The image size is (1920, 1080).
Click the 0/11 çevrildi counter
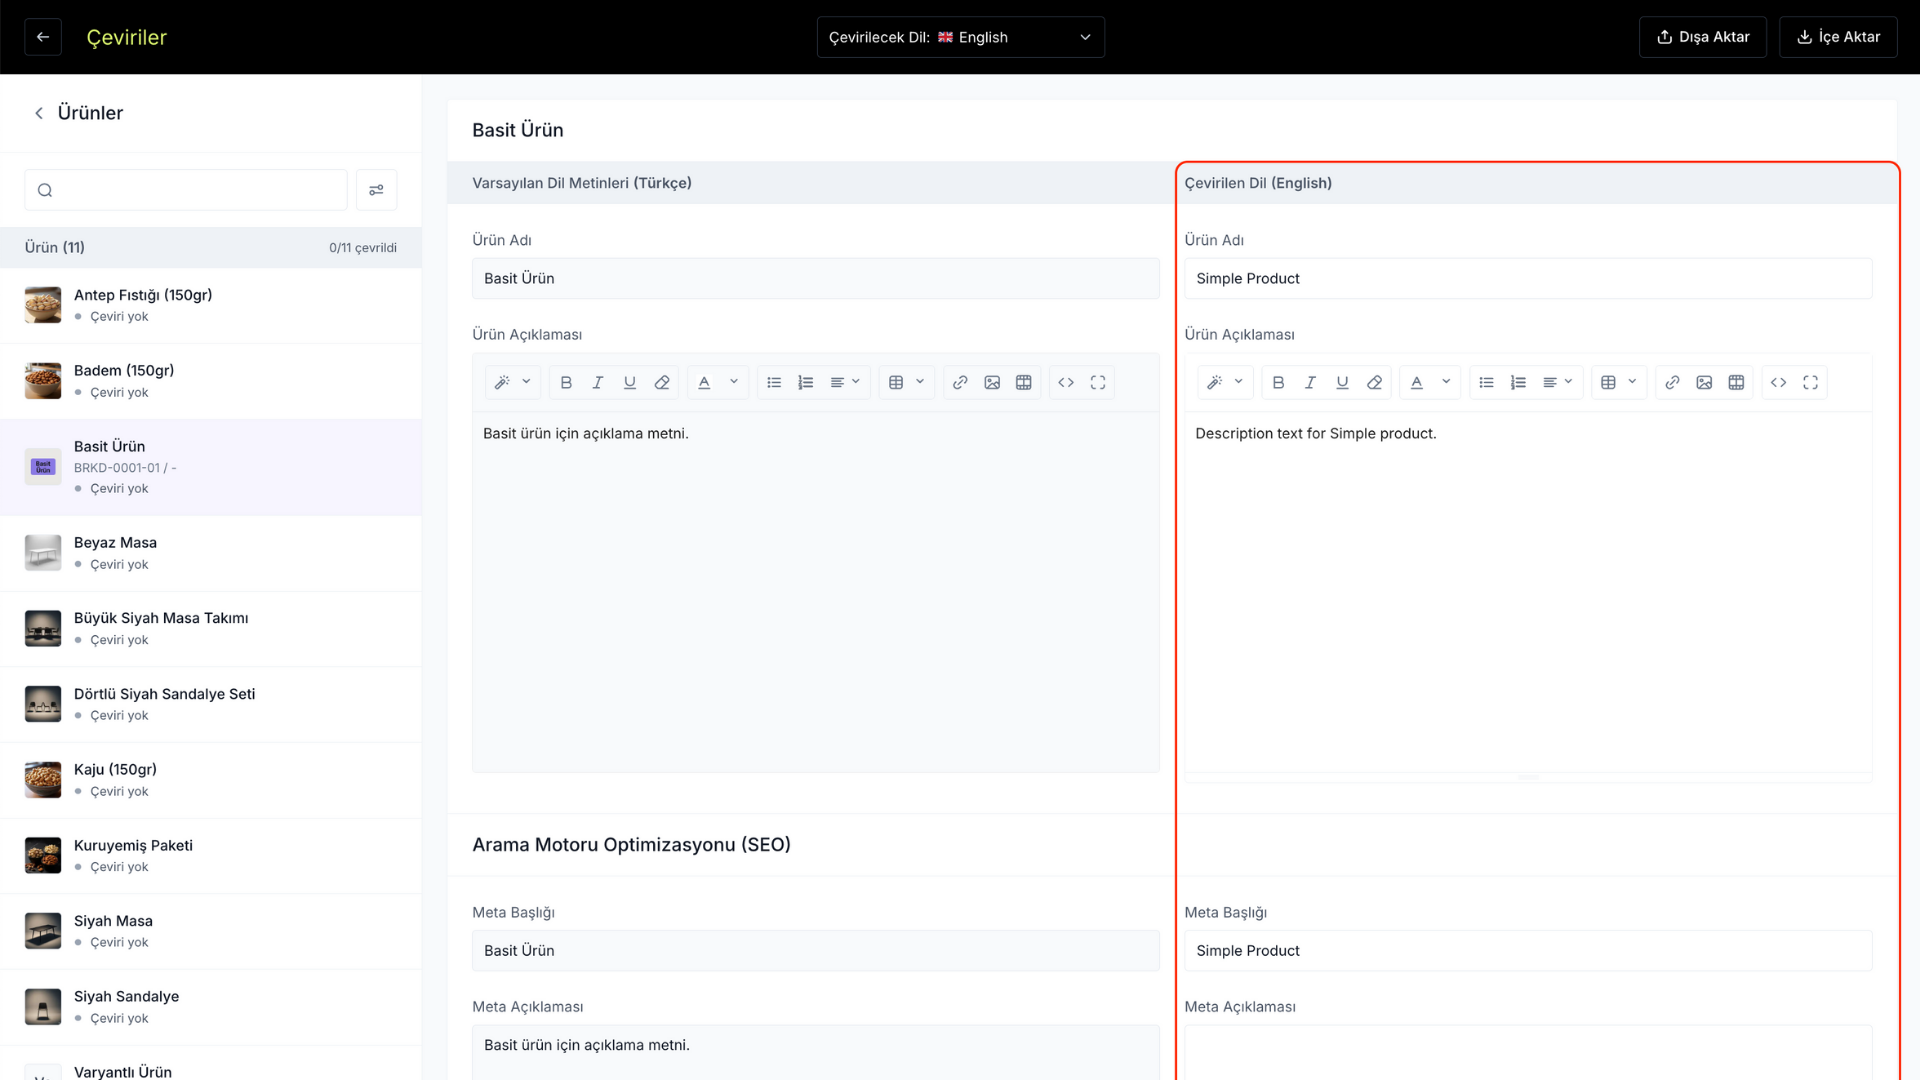click(363, 248)
